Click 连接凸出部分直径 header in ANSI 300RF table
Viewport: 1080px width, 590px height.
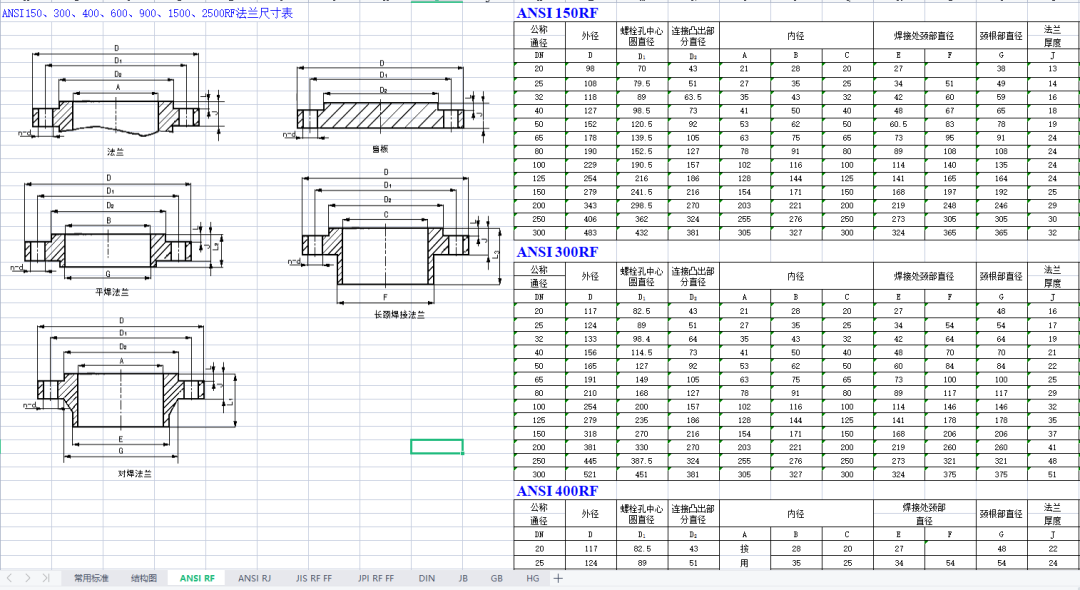click(693, 276)
